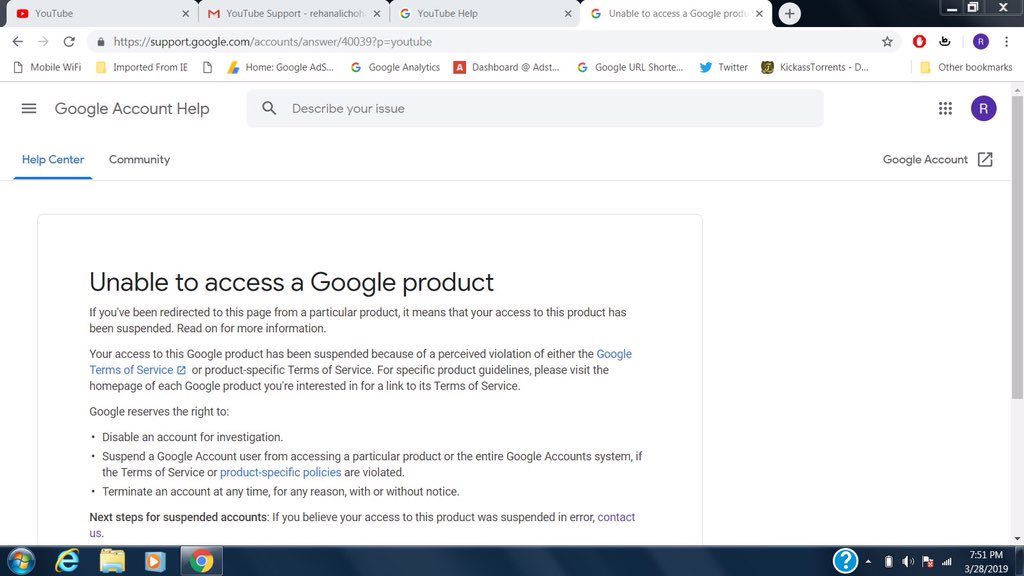Launch Internet Explorer from taskbar

click(x=67, y=561)
